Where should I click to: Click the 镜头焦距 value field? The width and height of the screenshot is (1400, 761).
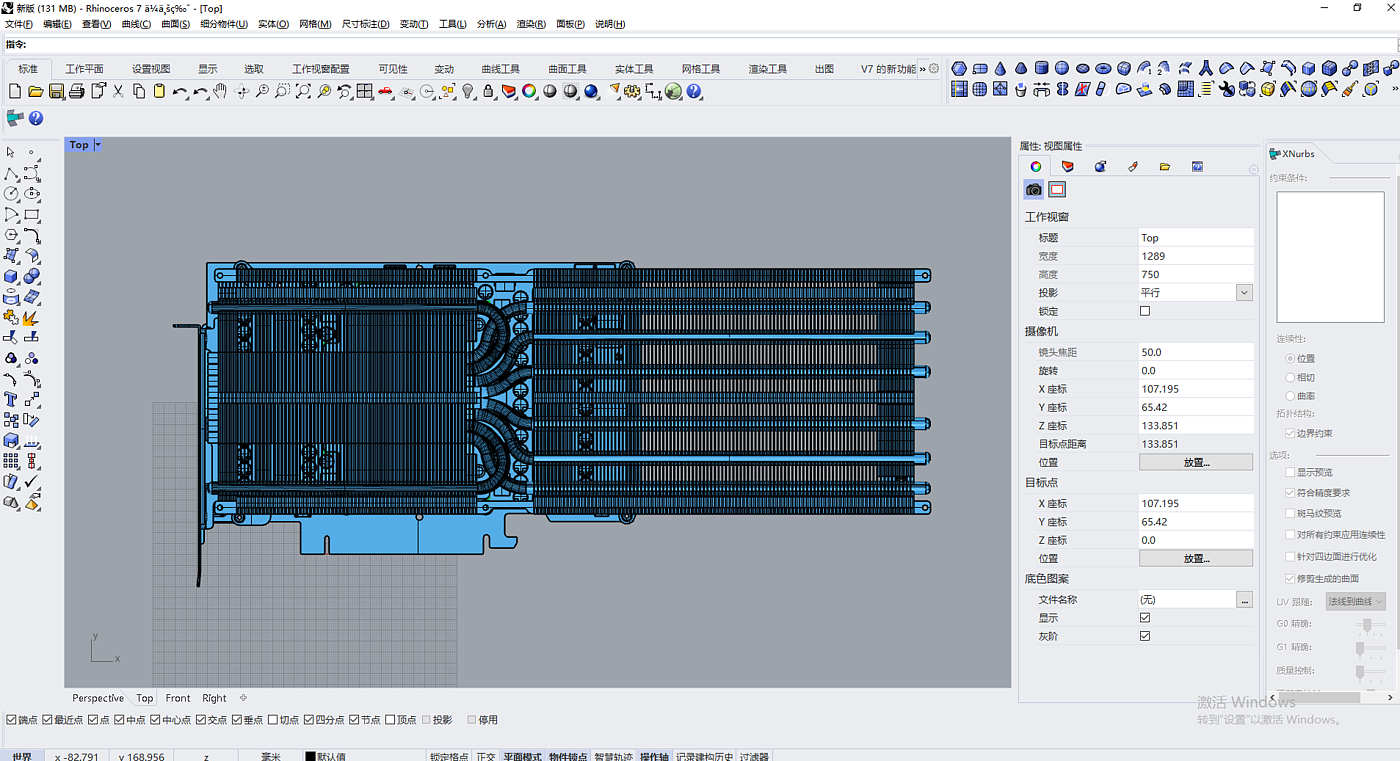[x=1195, y=352]
